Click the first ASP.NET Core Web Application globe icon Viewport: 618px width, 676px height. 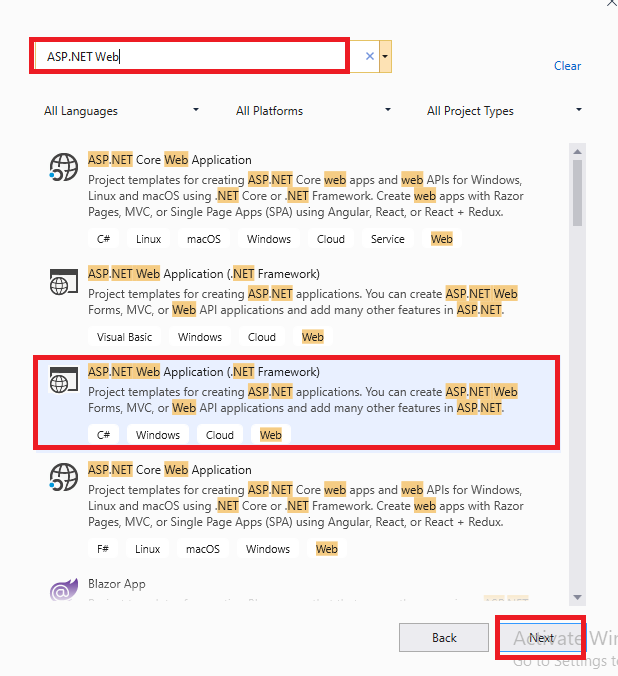(x=64, y=167)
